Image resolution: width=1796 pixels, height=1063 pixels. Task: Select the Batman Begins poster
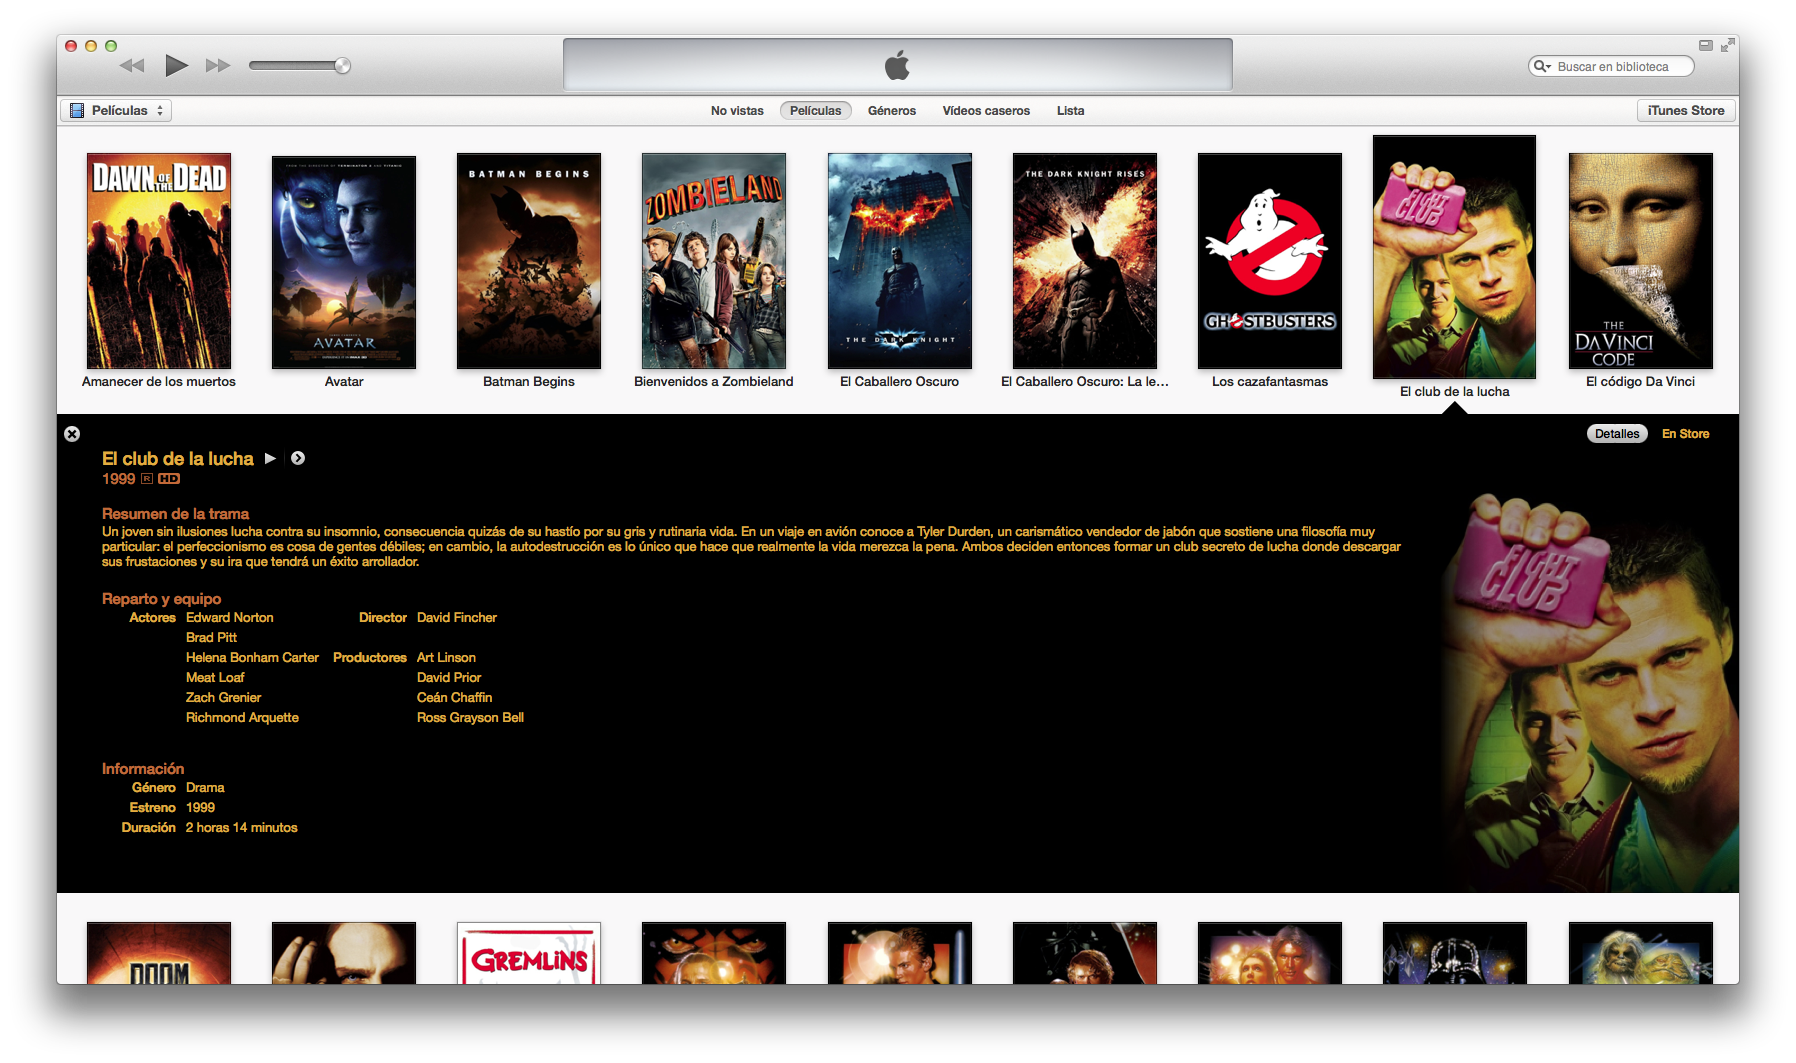click(529, 261)
